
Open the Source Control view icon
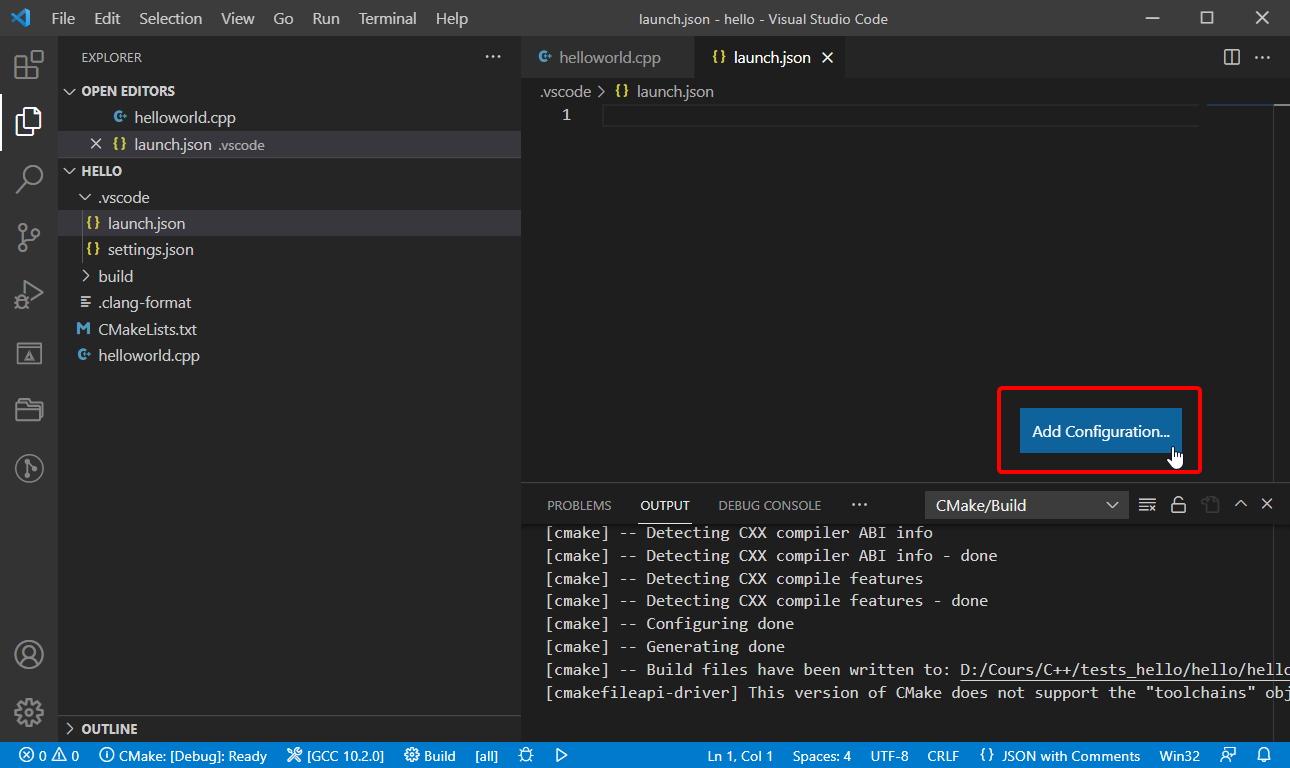click(x=28, y=238)
